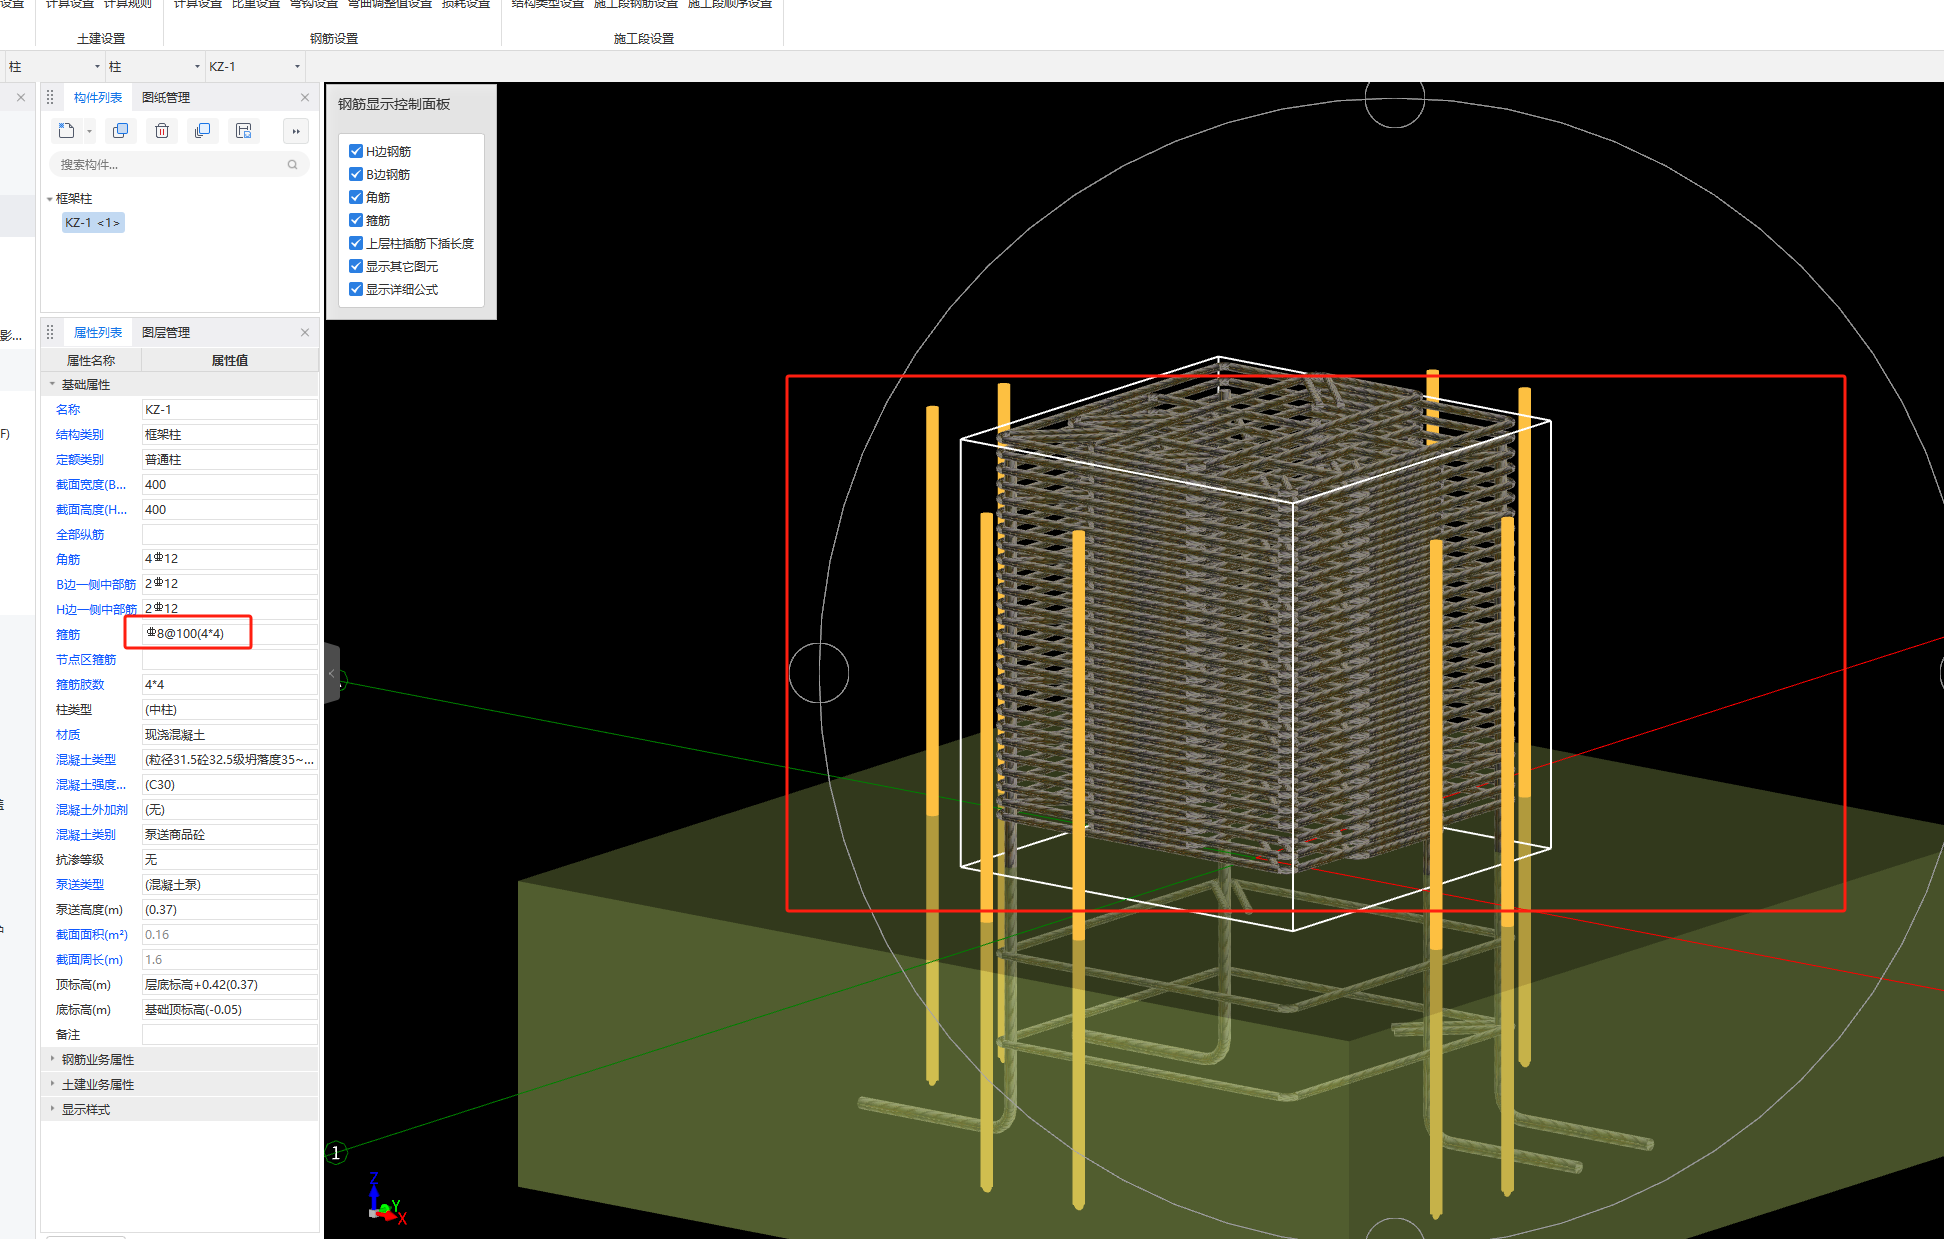Open the new component dropdown arrow
The image size is (1944, 1239).
coord(89,131)
